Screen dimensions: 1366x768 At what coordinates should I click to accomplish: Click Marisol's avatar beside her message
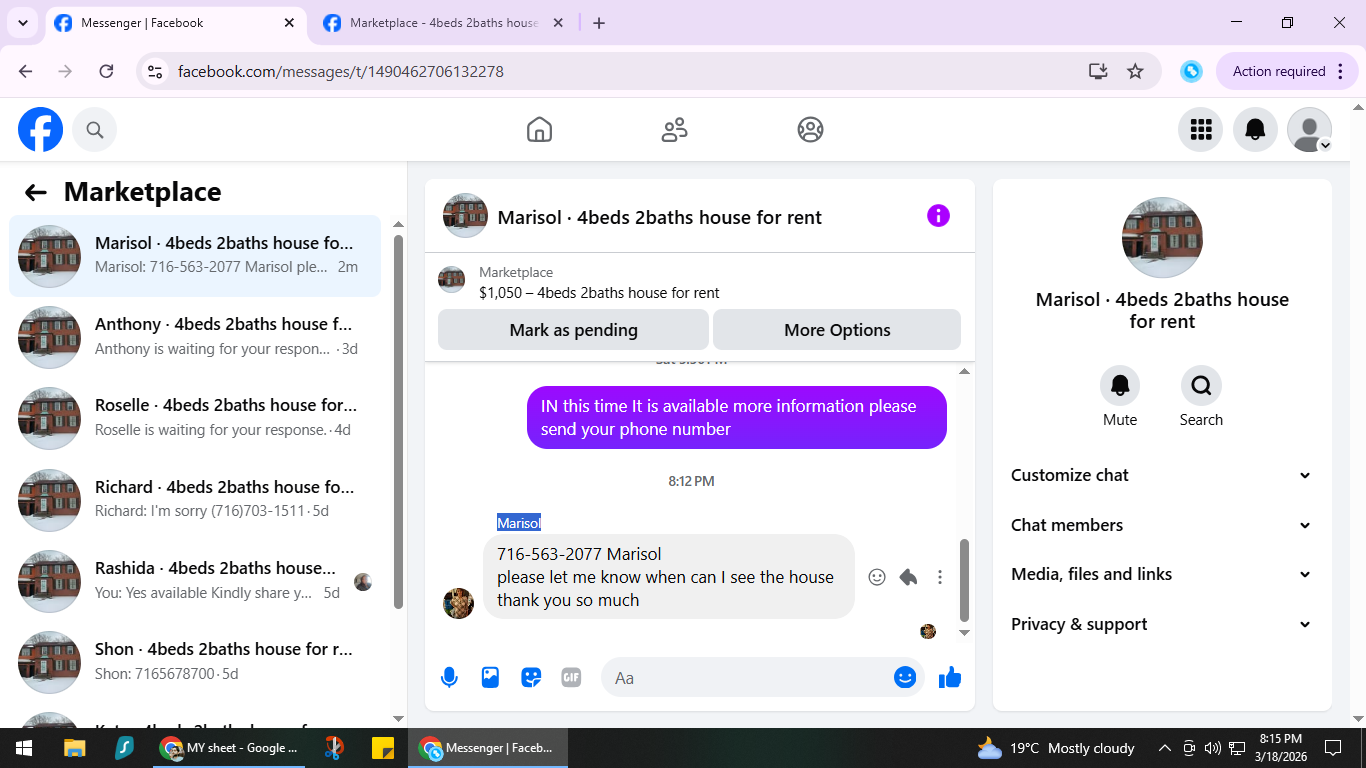coord(458,603)
